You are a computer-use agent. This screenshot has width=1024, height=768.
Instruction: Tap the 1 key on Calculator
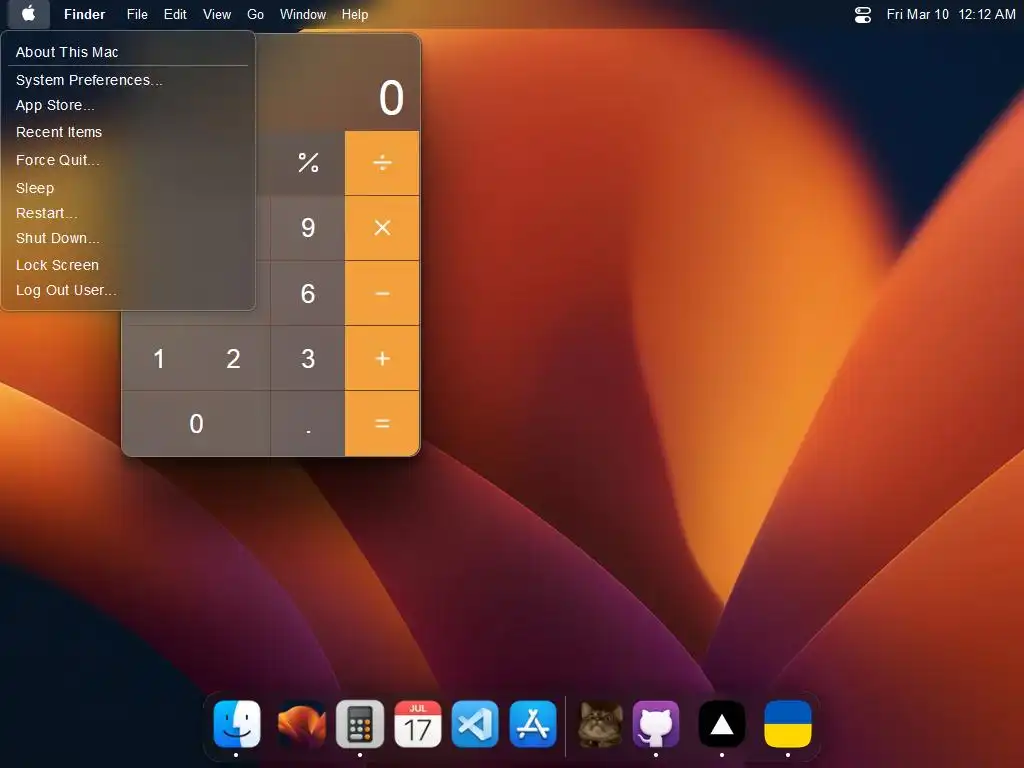coord(159,359)
